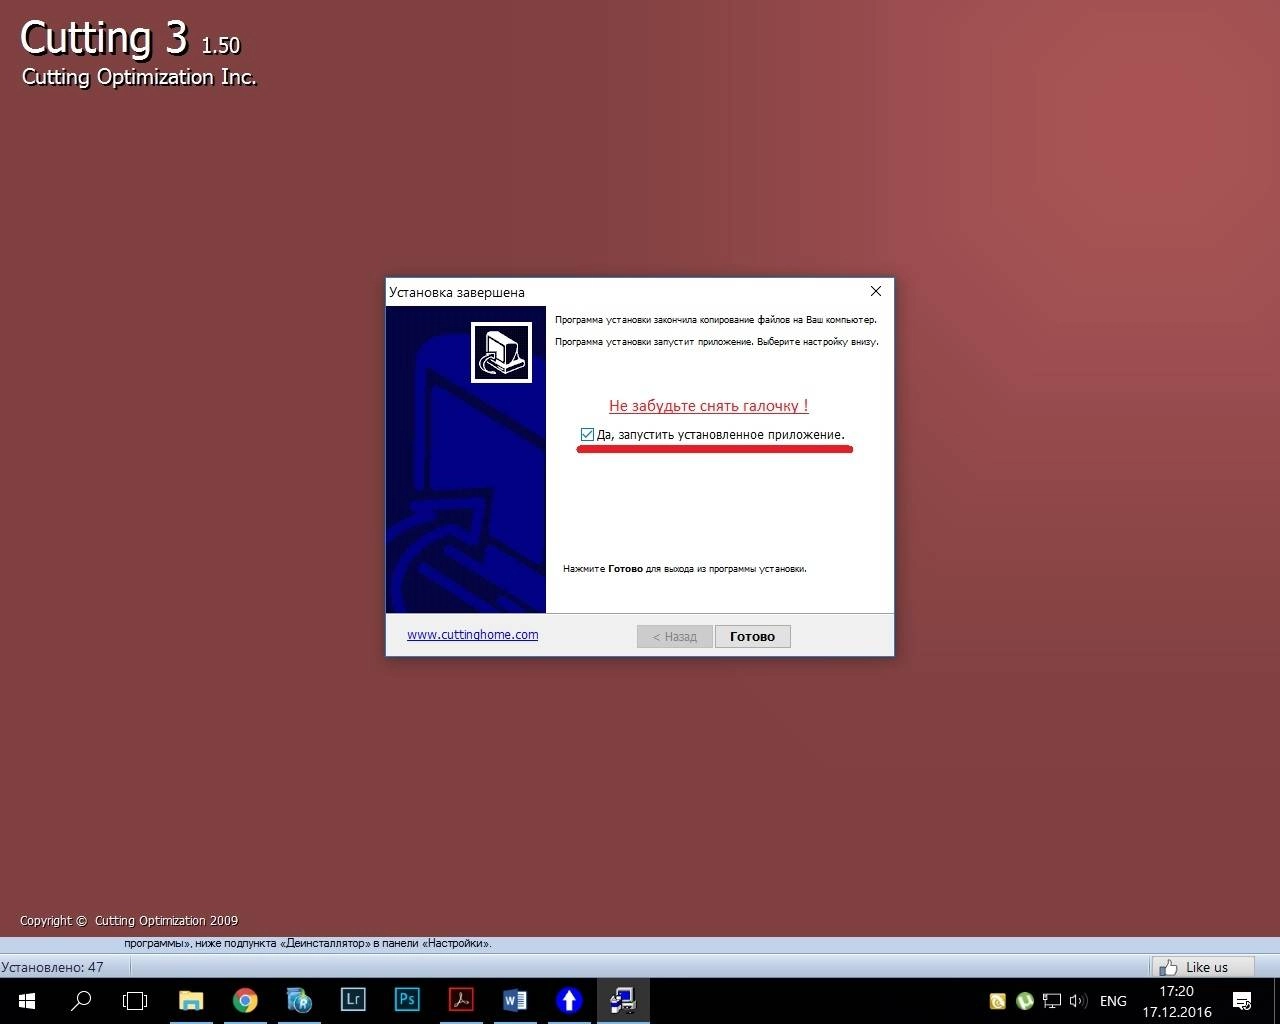Uncheck 'Да, запустить установленное приложение' checkbox
Screen dimensions: 1280x1024
click(587, 434)
